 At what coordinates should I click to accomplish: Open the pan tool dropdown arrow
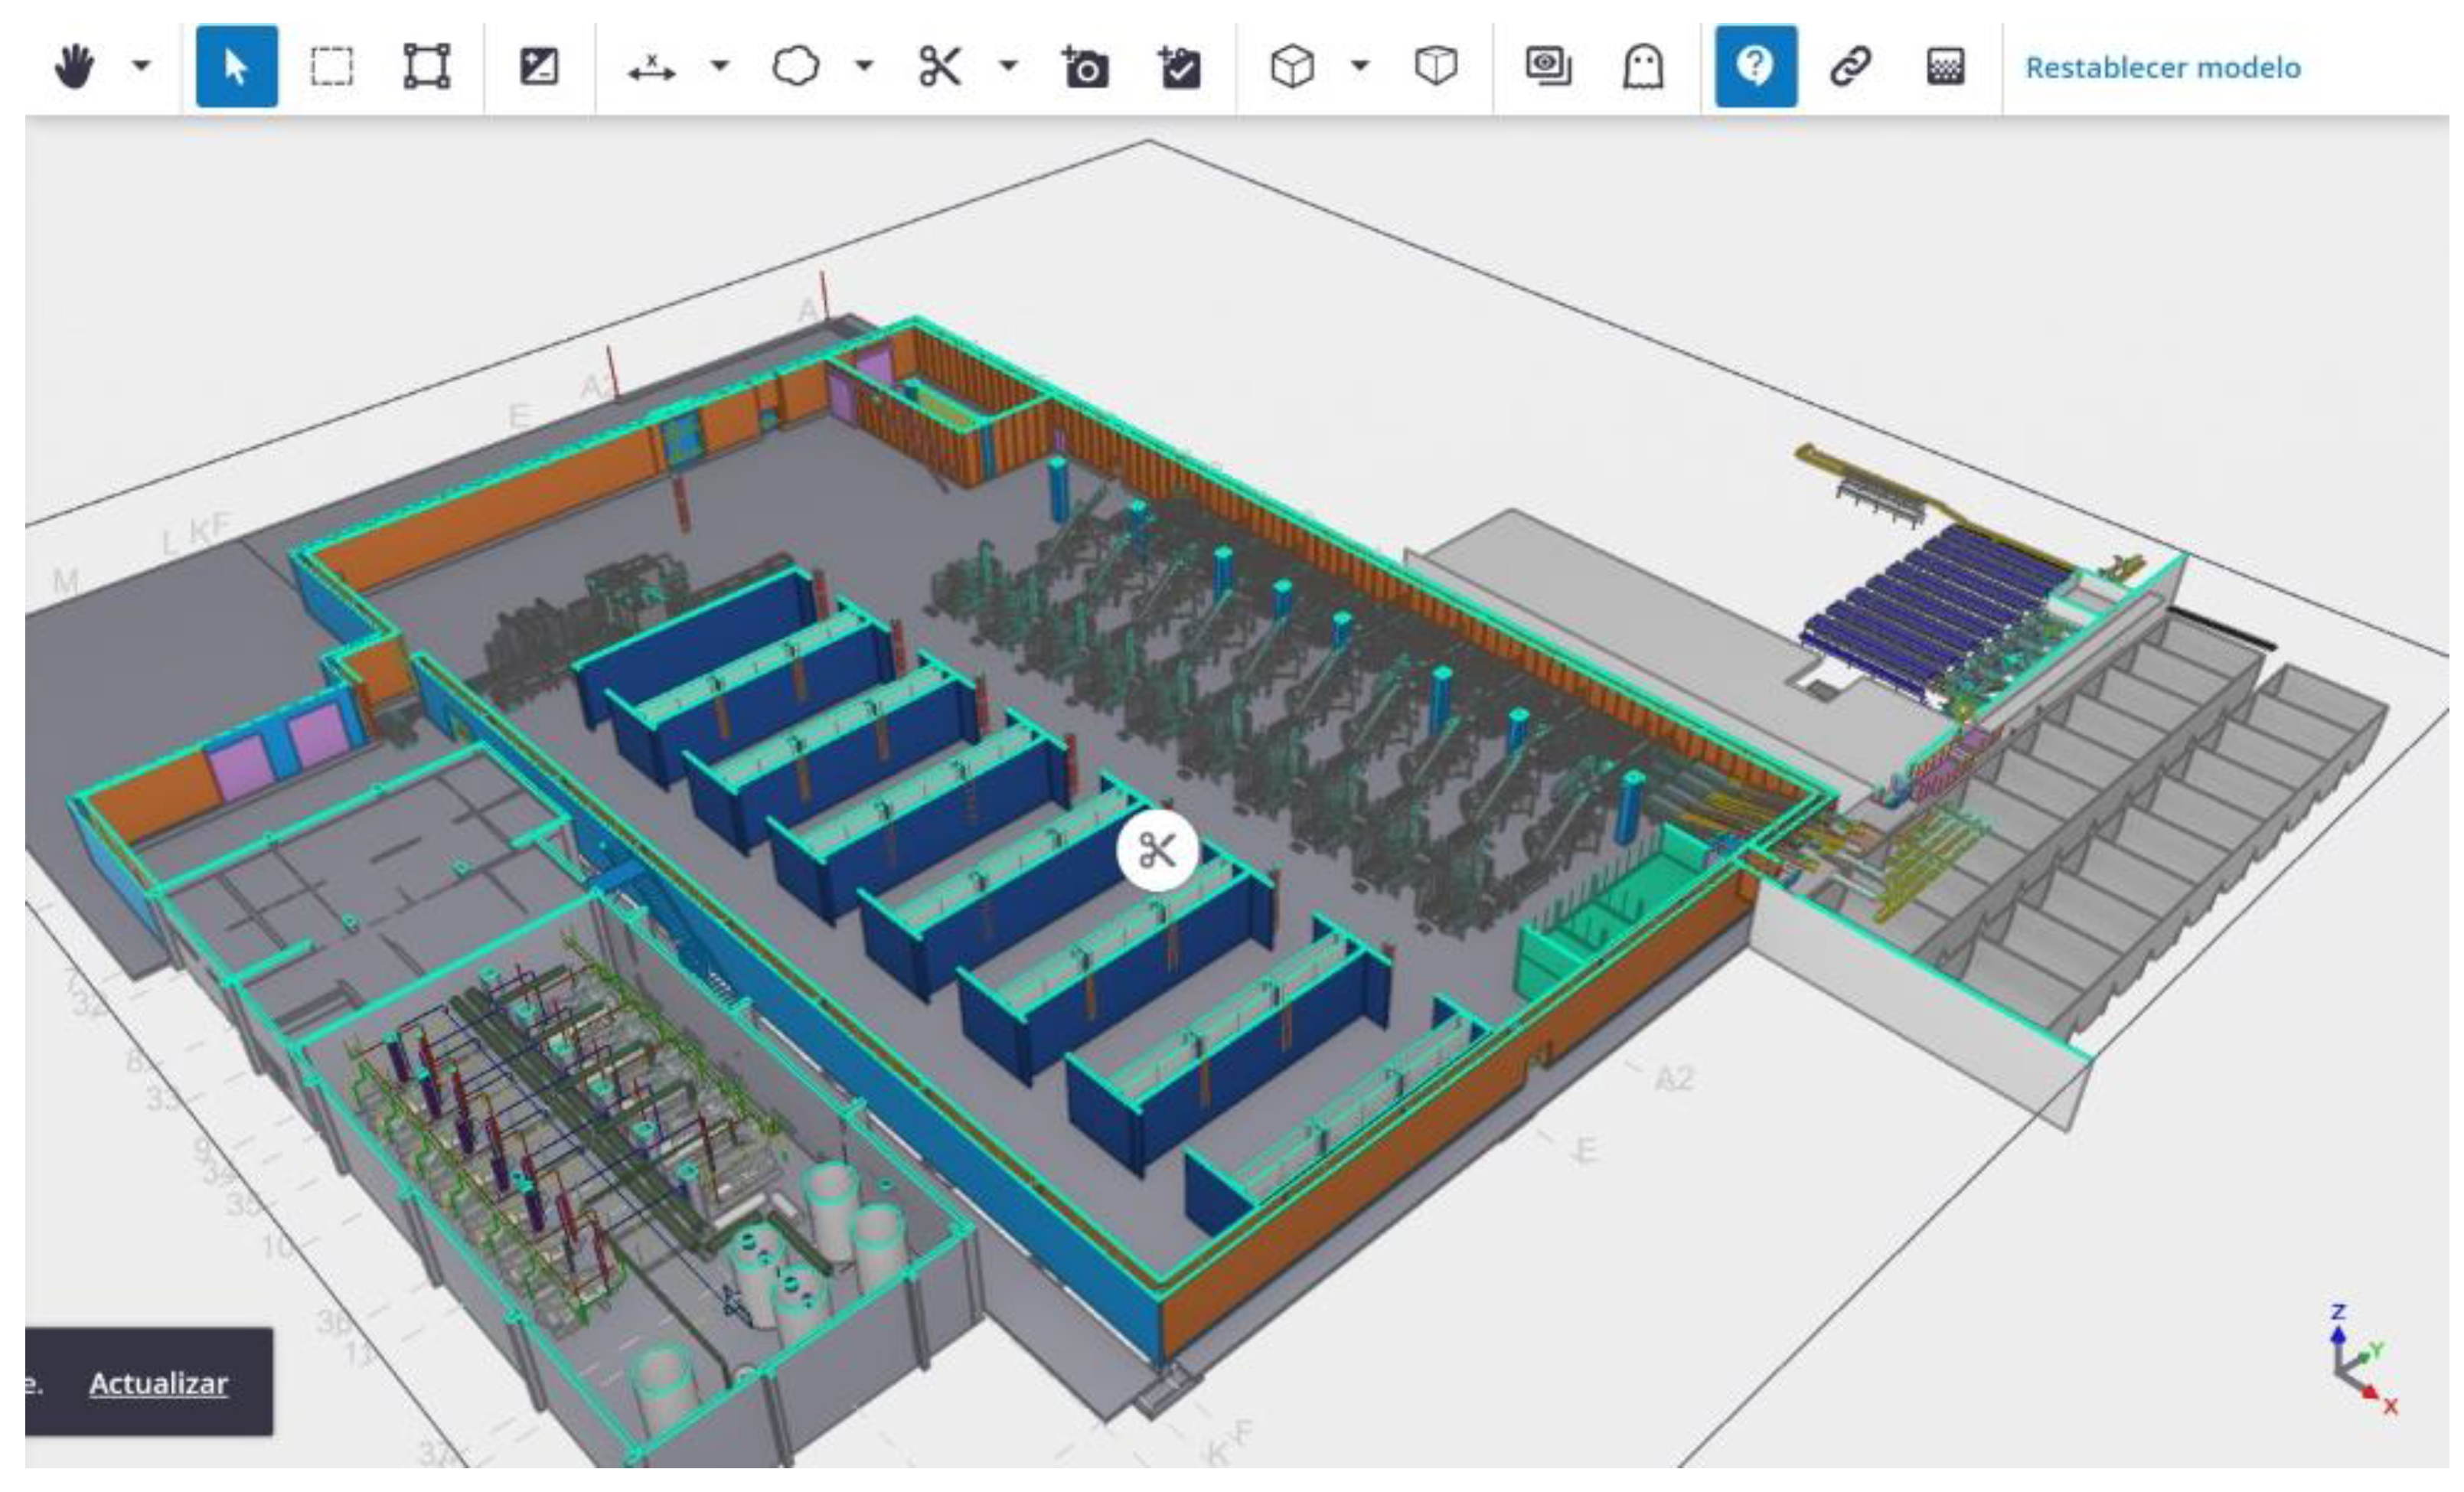141,67
